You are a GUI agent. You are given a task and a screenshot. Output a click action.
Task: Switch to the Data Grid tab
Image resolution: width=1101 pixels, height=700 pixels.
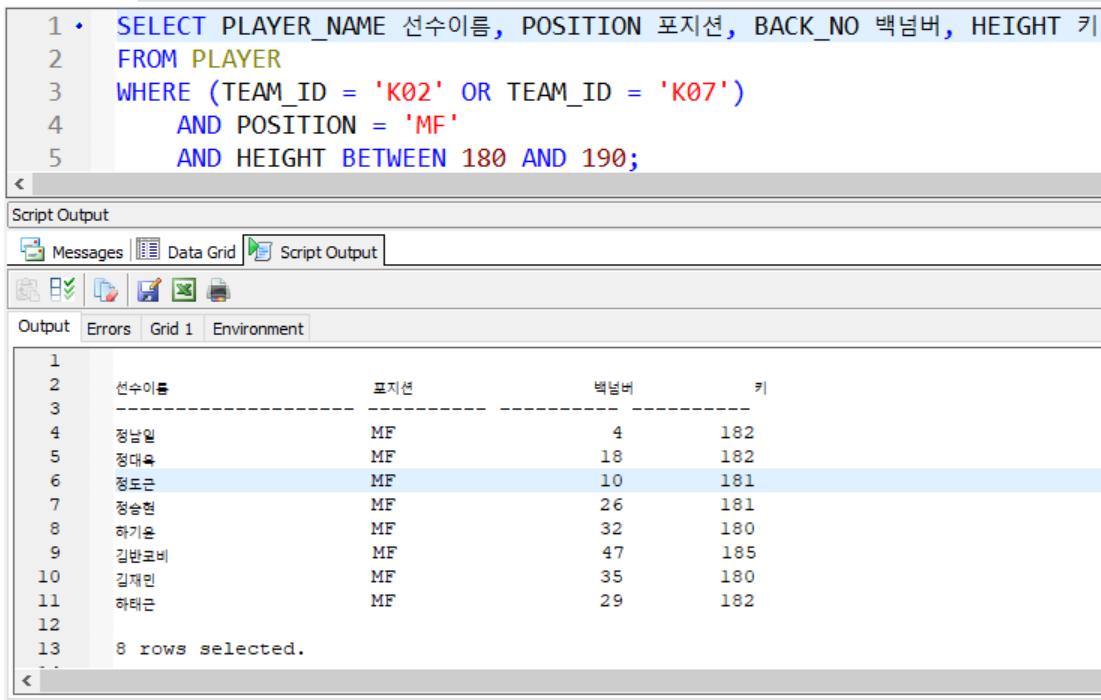point(187,251)
